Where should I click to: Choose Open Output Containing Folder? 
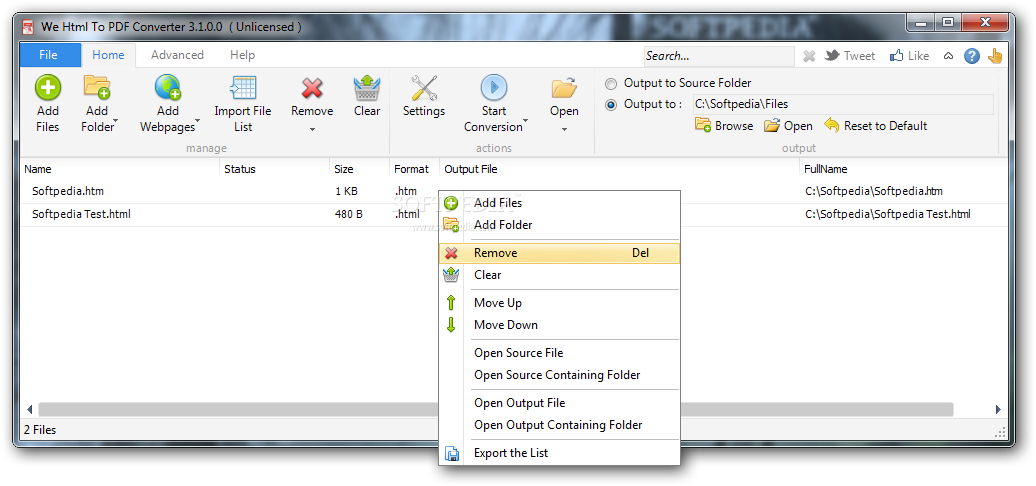point(559,425)
